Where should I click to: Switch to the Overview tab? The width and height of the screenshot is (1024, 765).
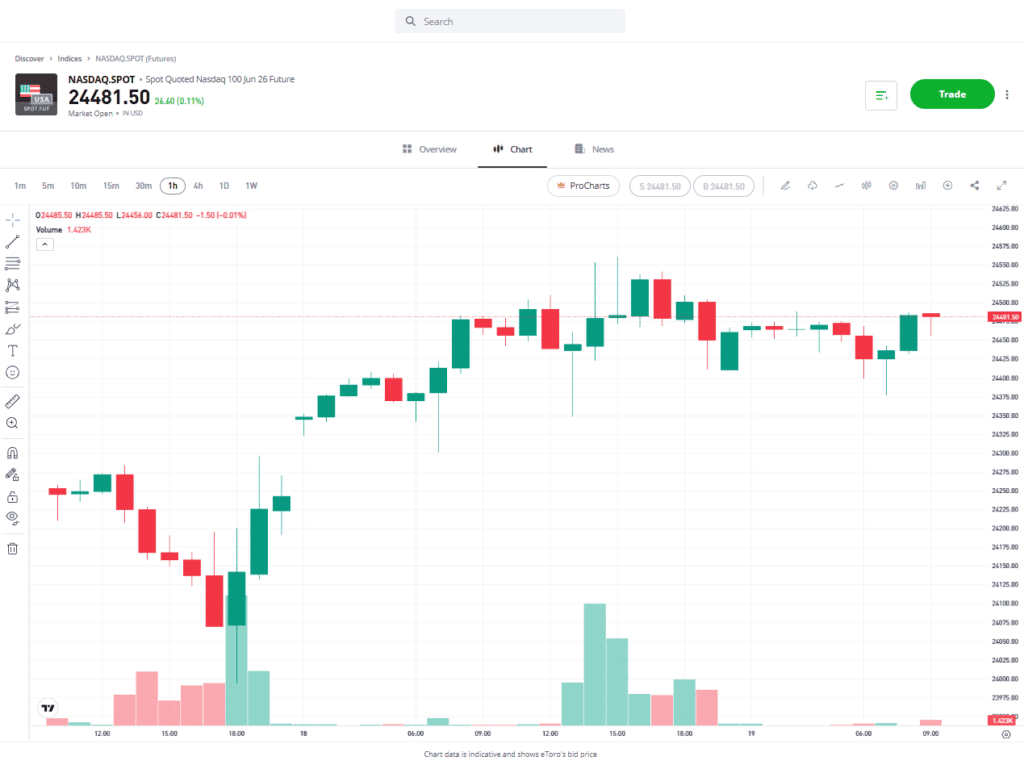tap(429, 149)
